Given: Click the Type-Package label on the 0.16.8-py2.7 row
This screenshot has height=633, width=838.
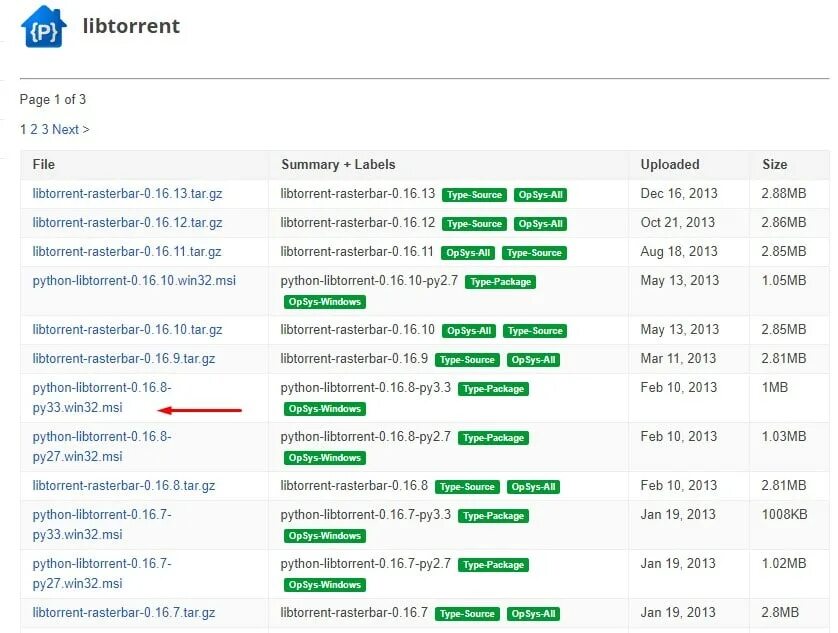Looking at the screenshot, I should pyautogui.click(x=493, y=437).
